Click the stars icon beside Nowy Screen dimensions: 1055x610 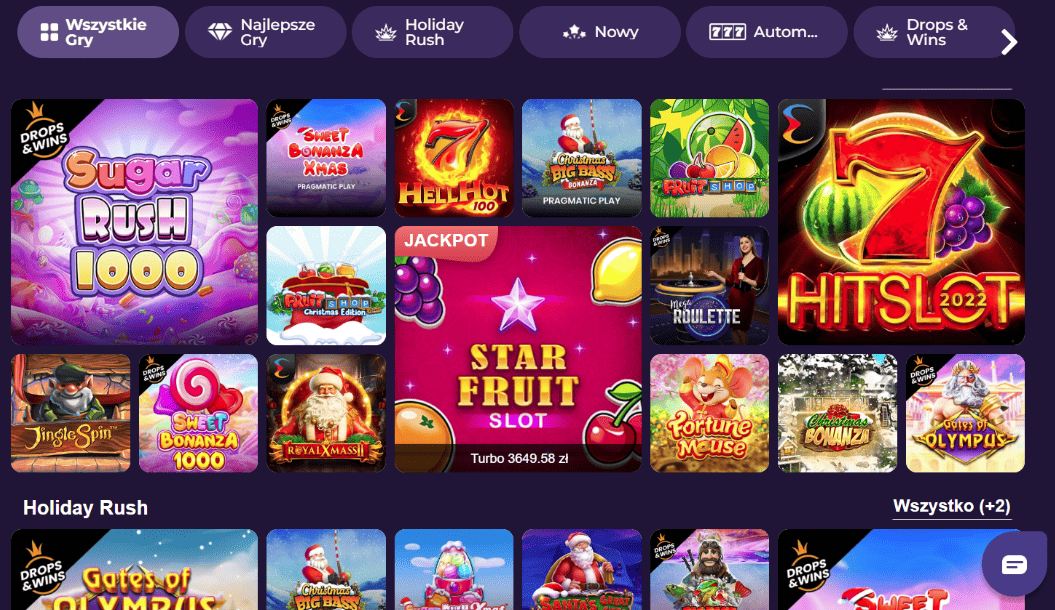pos(574,32)
